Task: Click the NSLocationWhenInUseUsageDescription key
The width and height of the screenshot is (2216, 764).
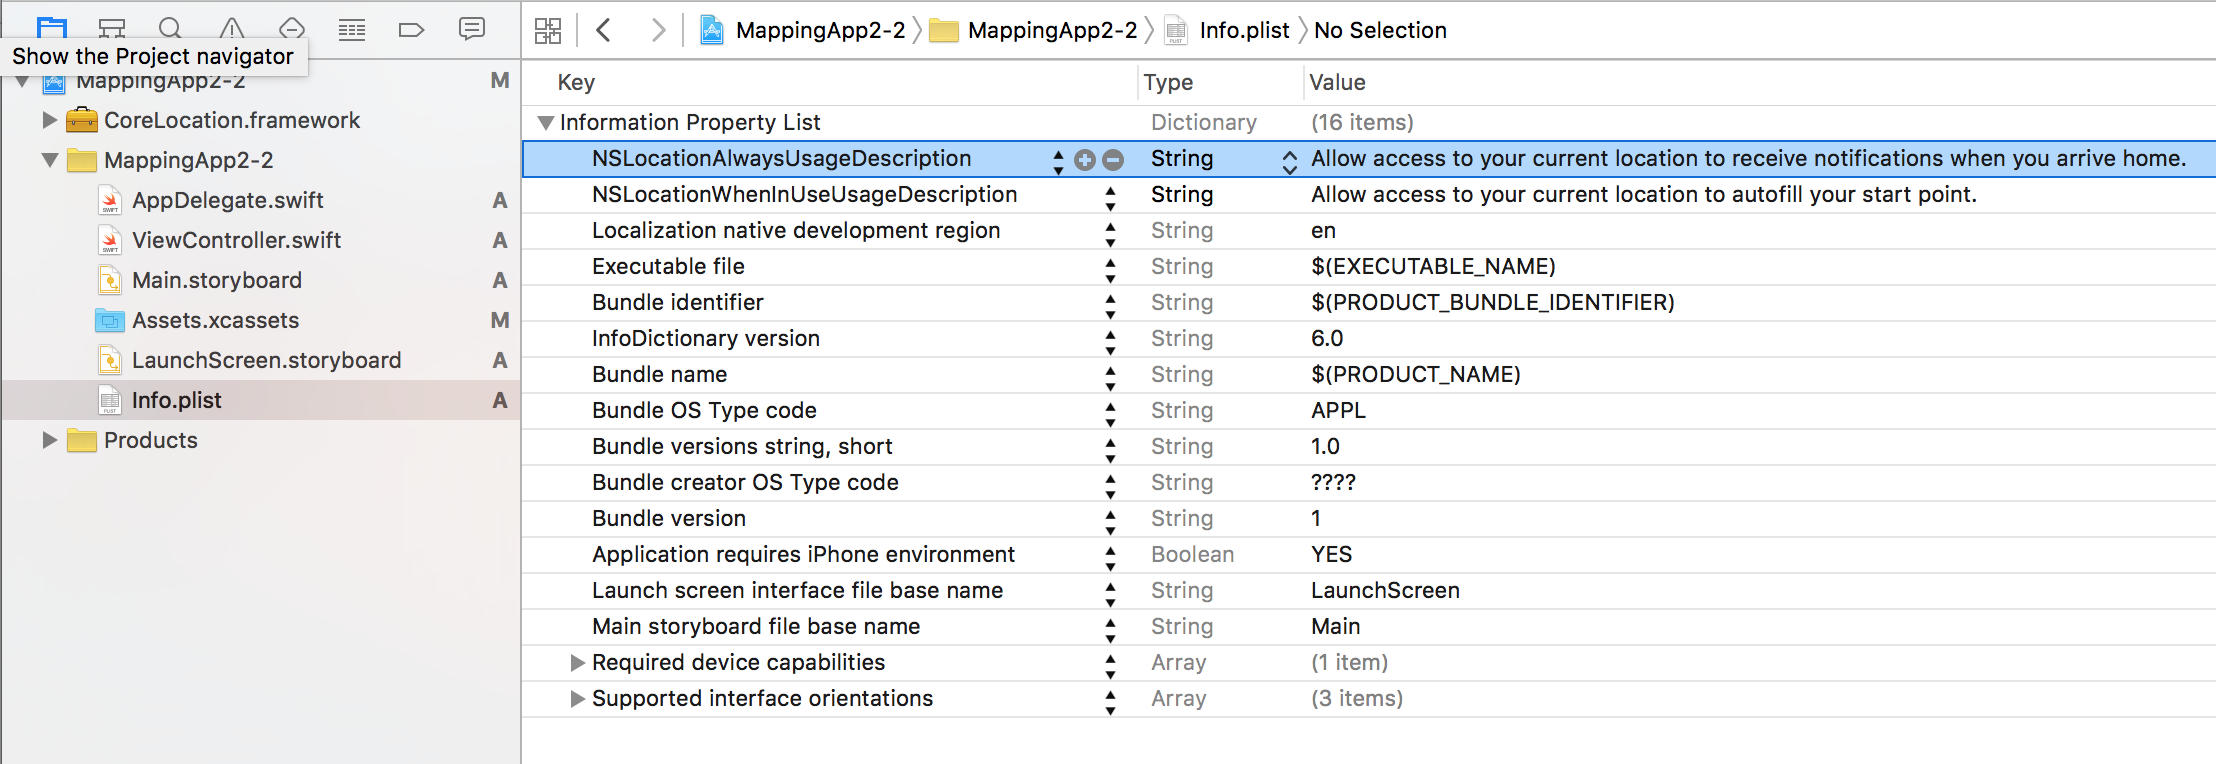Action: click(804, 194)
